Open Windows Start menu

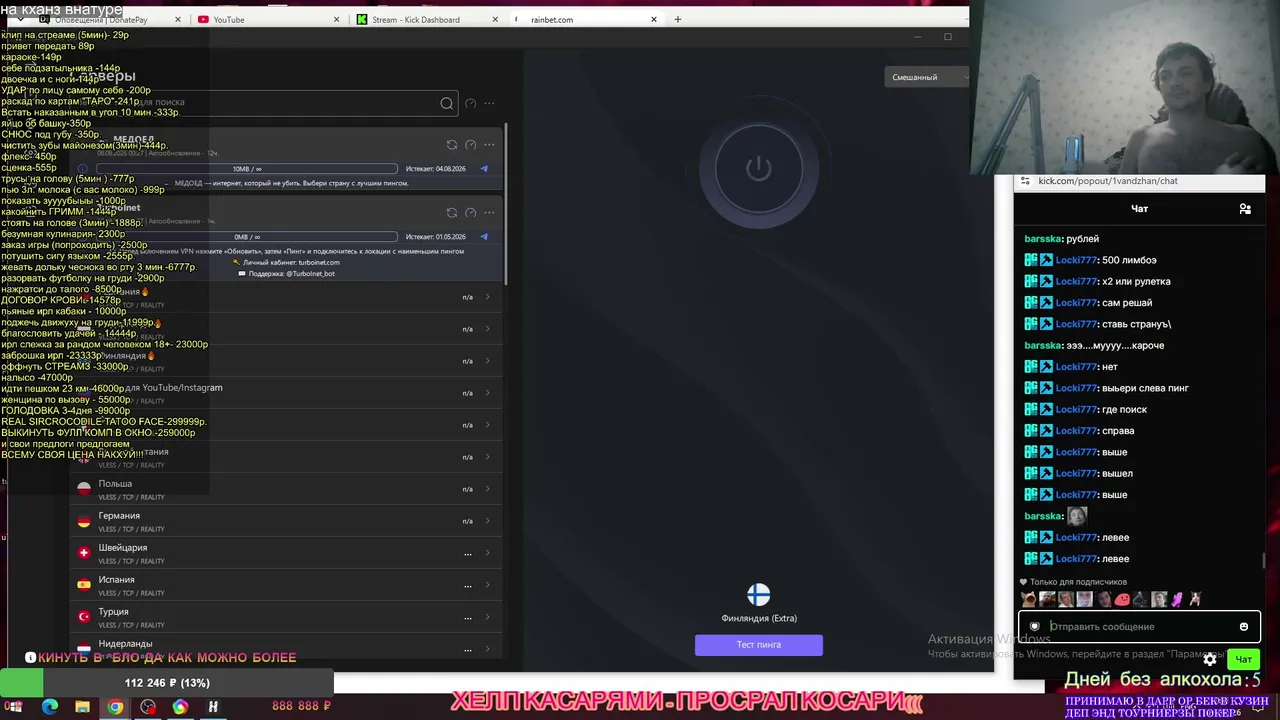(15, 707)
